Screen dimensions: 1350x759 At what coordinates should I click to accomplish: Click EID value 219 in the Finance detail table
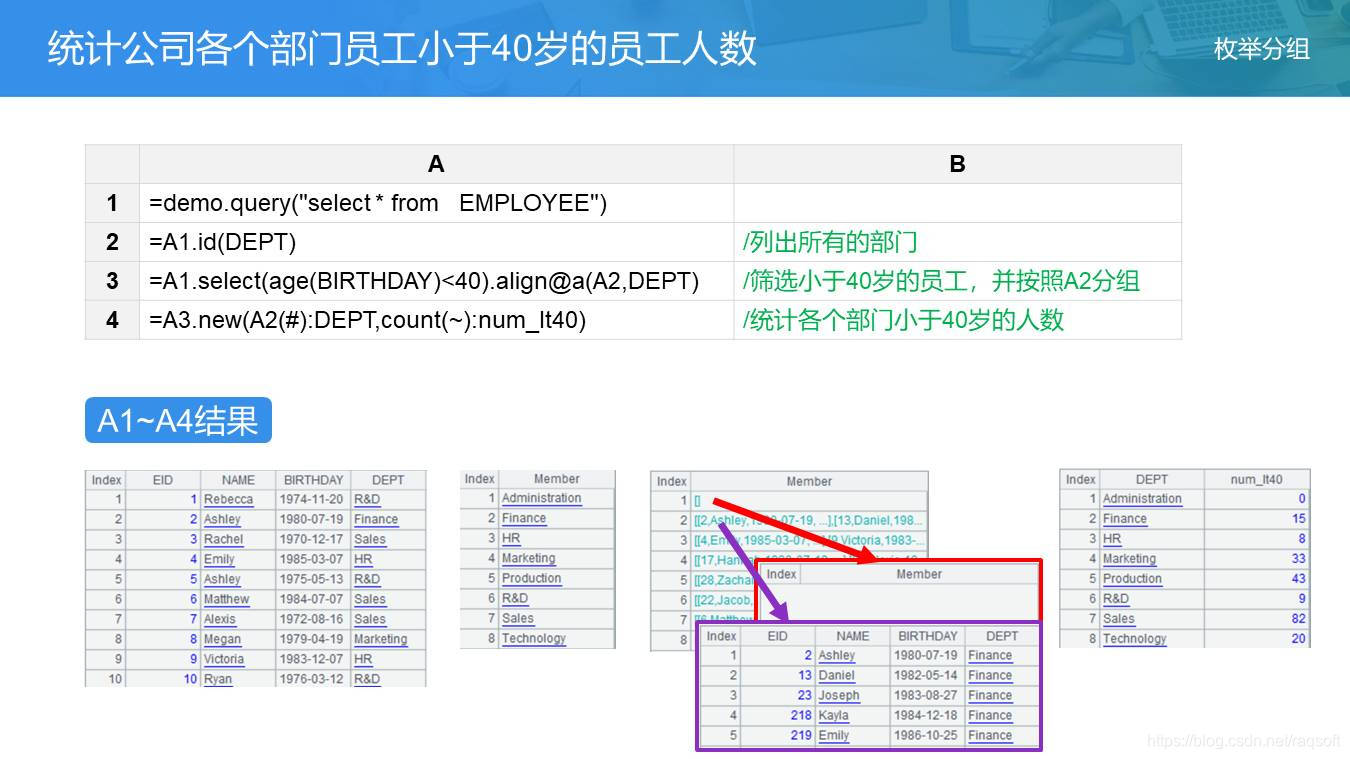pos(801,736)
